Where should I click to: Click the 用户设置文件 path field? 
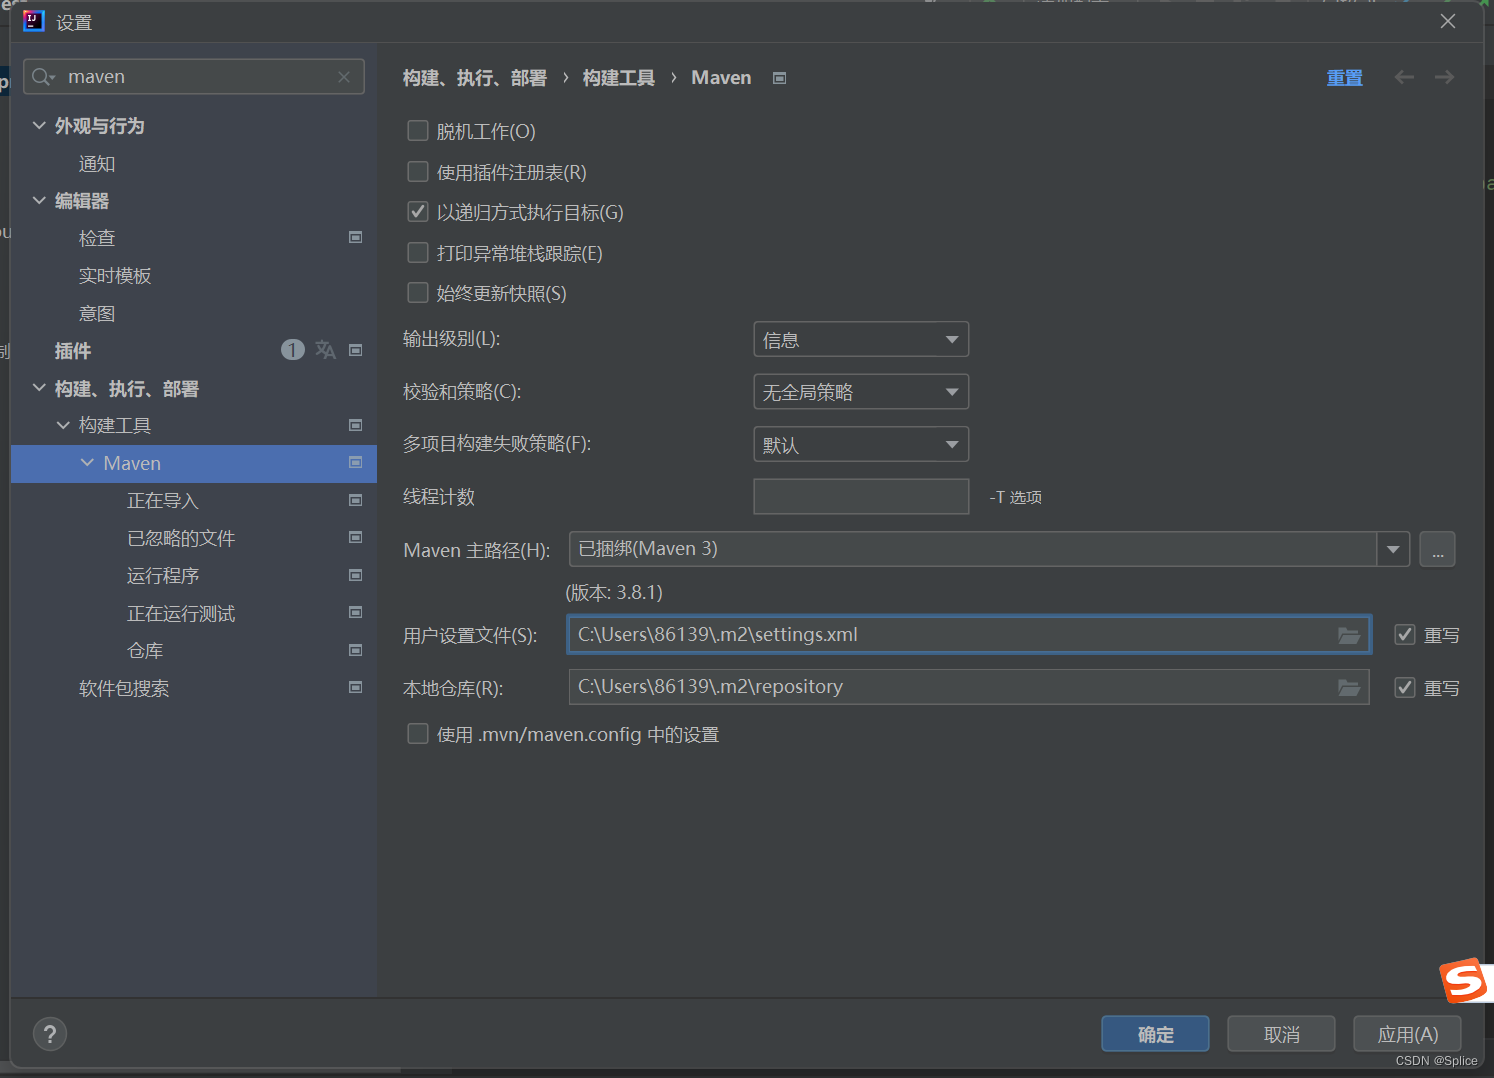click(x=969, y=635)
